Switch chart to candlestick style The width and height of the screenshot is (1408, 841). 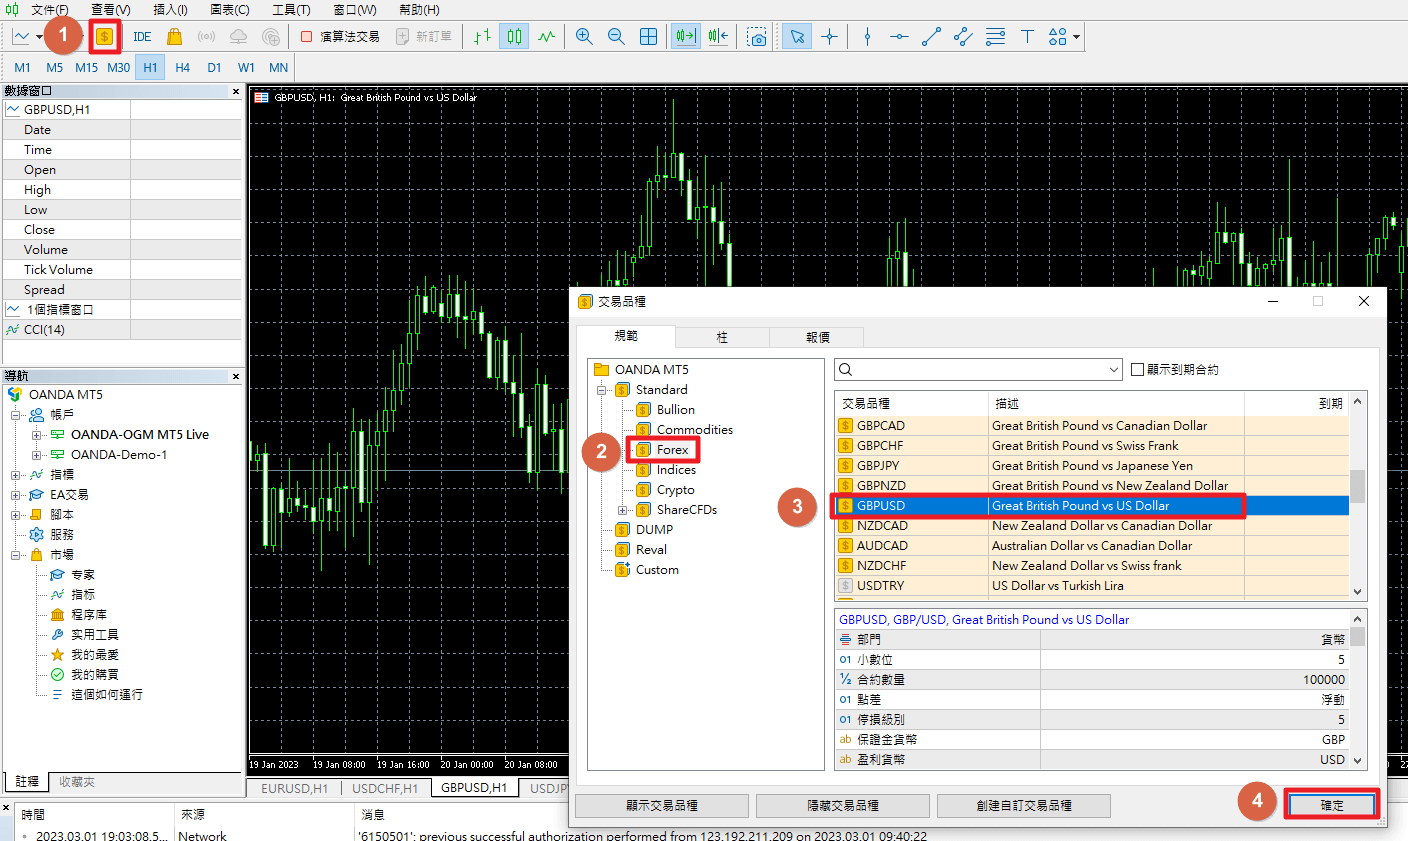(x=514, y=37)
